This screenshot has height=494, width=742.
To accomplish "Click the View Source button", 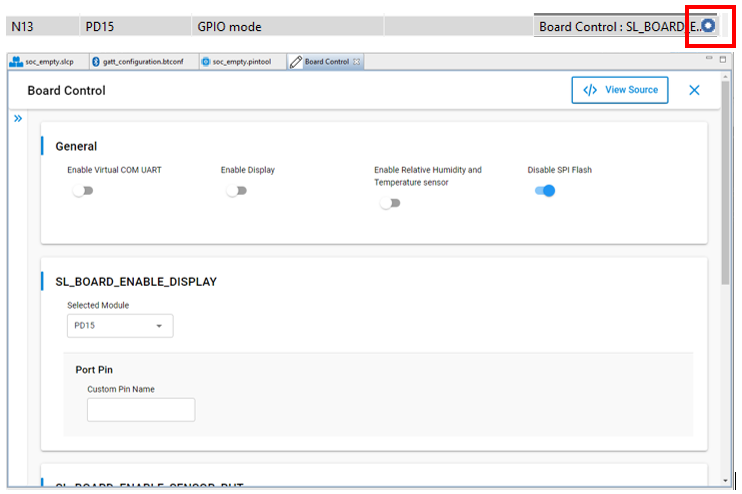I will pos(620,90).
